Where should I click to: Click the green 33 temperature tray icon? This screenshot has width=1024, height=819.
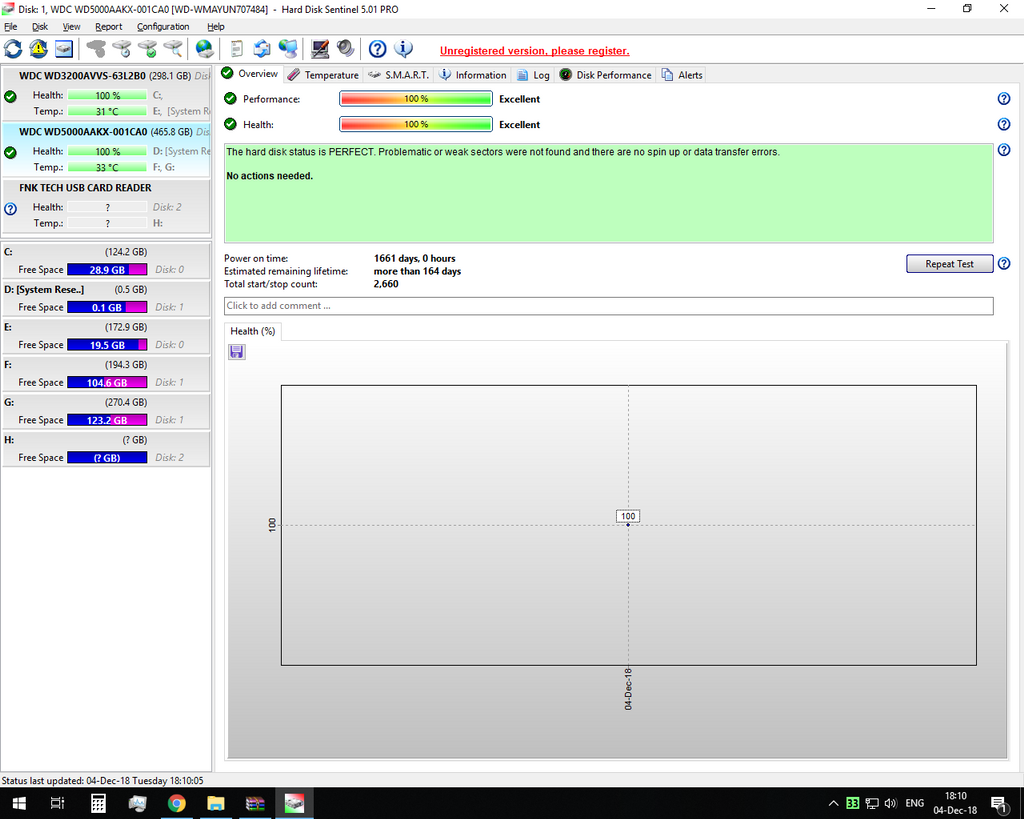852,803
